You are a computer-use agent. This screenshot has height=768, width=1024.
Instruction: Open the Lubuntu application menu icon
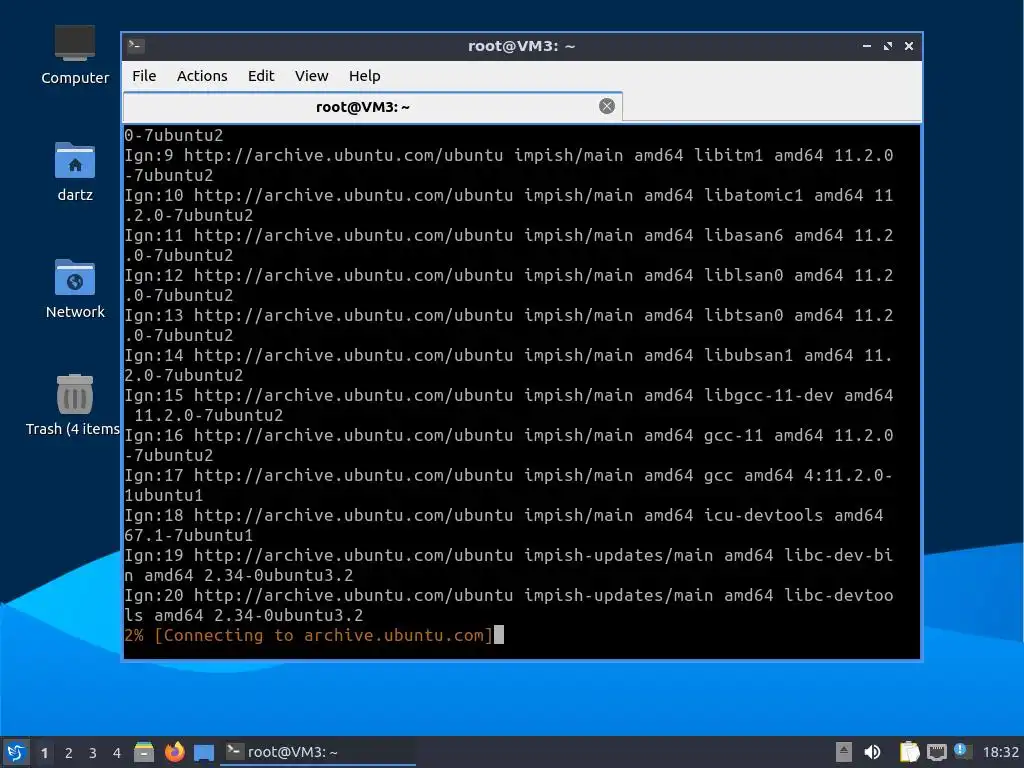click(16, 752)
